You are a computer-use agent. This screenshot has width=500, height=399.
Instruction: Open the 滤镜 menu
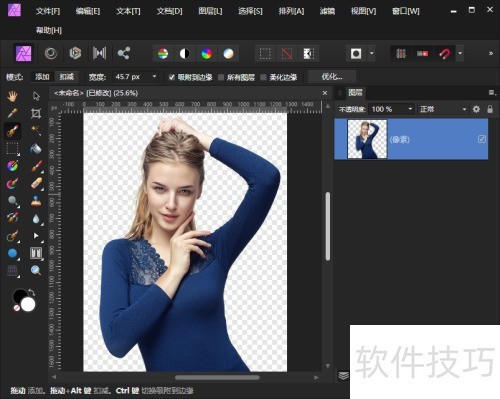point(327,11)
